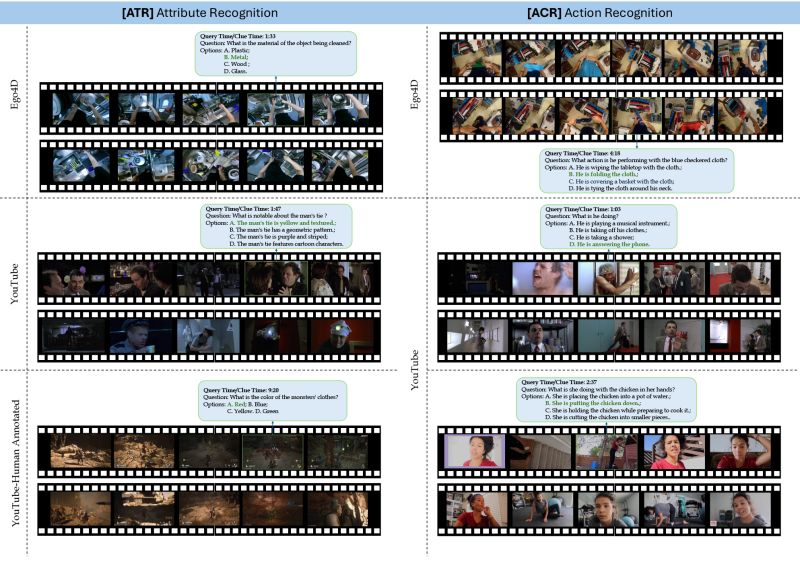
Task: Choose option 'A. Plastic;'
Action: 237,51
